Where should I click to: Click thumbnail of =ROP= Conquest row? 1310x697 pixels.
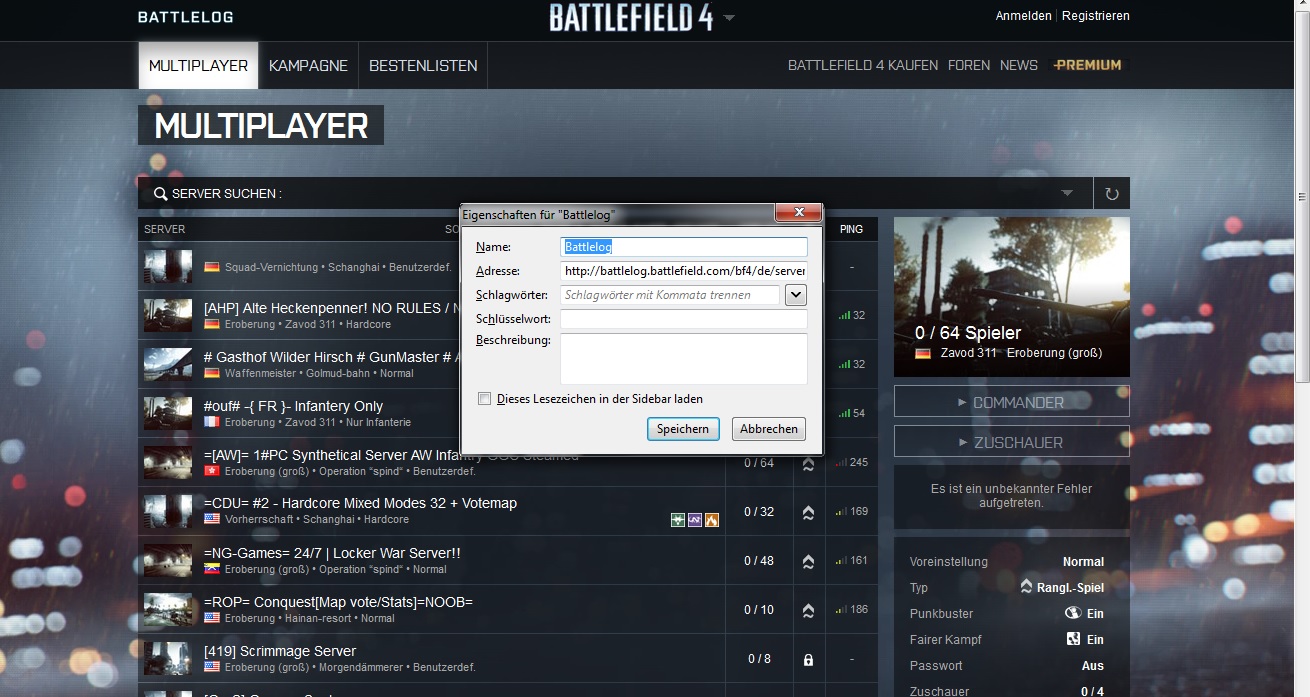click(168, 610)
